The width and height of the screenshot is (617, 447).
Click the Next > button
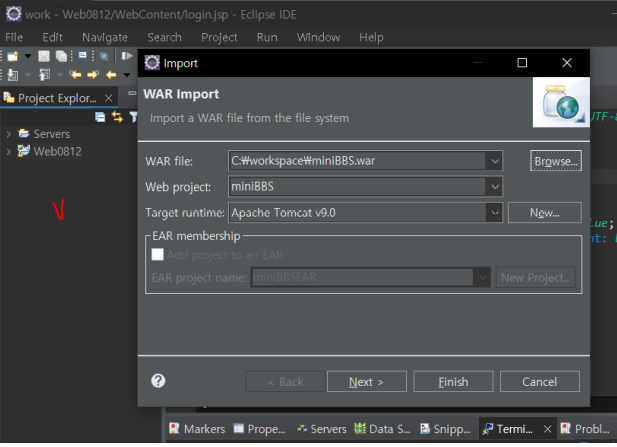coord(367,382)
